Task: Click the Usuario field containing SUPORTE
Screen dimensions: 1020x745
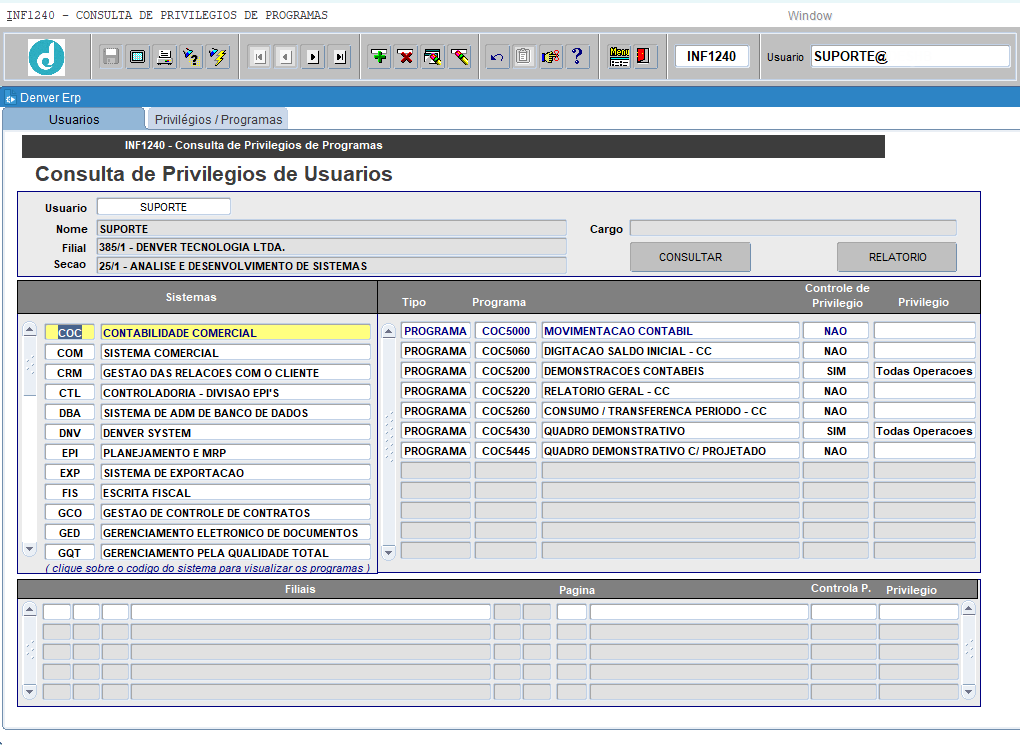Action: click(163, 207)
